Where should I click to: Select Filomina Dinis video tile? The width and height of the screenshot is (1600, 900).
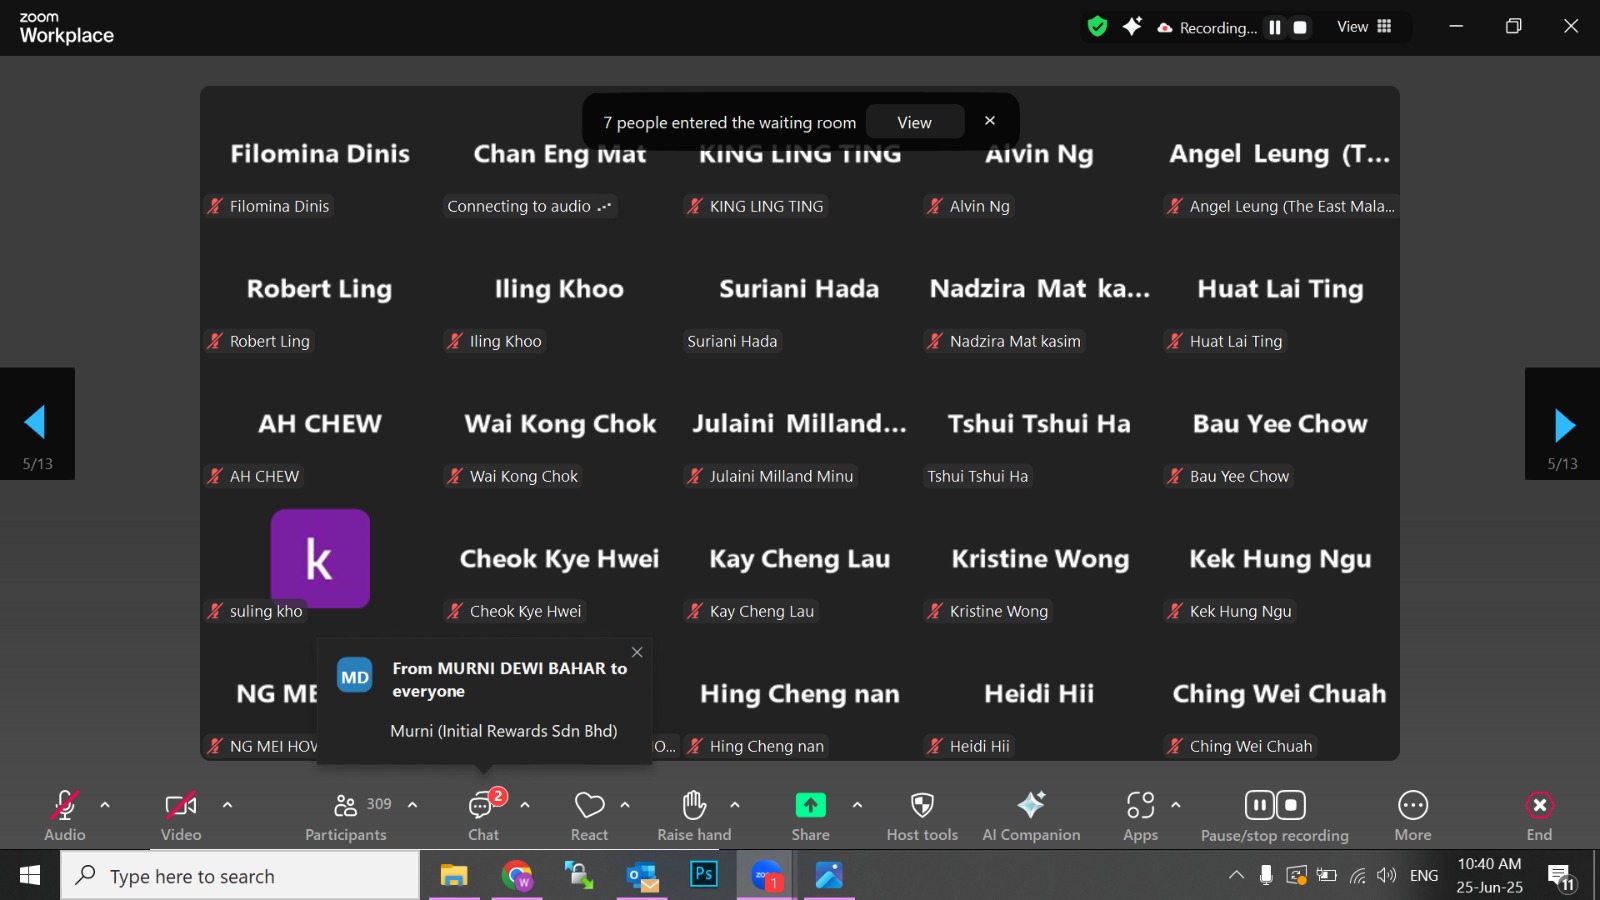(x=320, y=153)
